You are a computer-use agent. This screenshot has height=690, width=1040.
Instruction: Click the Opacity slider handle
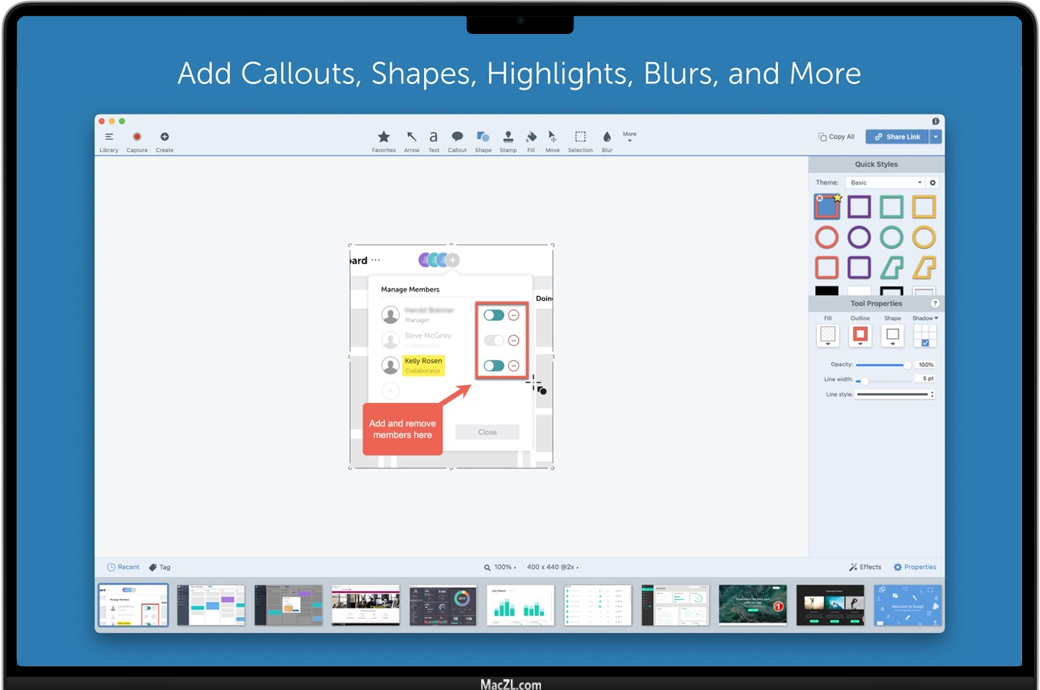[x=907, y=365]
